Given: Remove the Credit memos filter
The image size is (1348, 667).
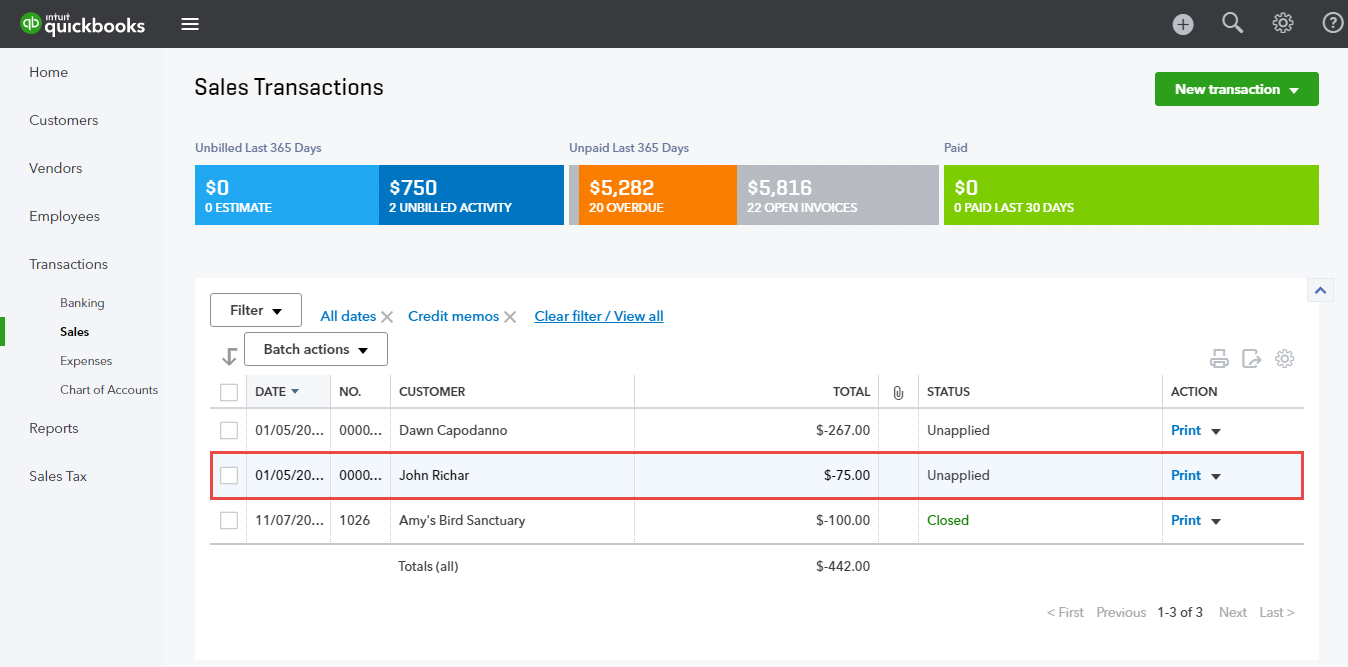Looking at the screenshot, I should click(x=510, y=317).
